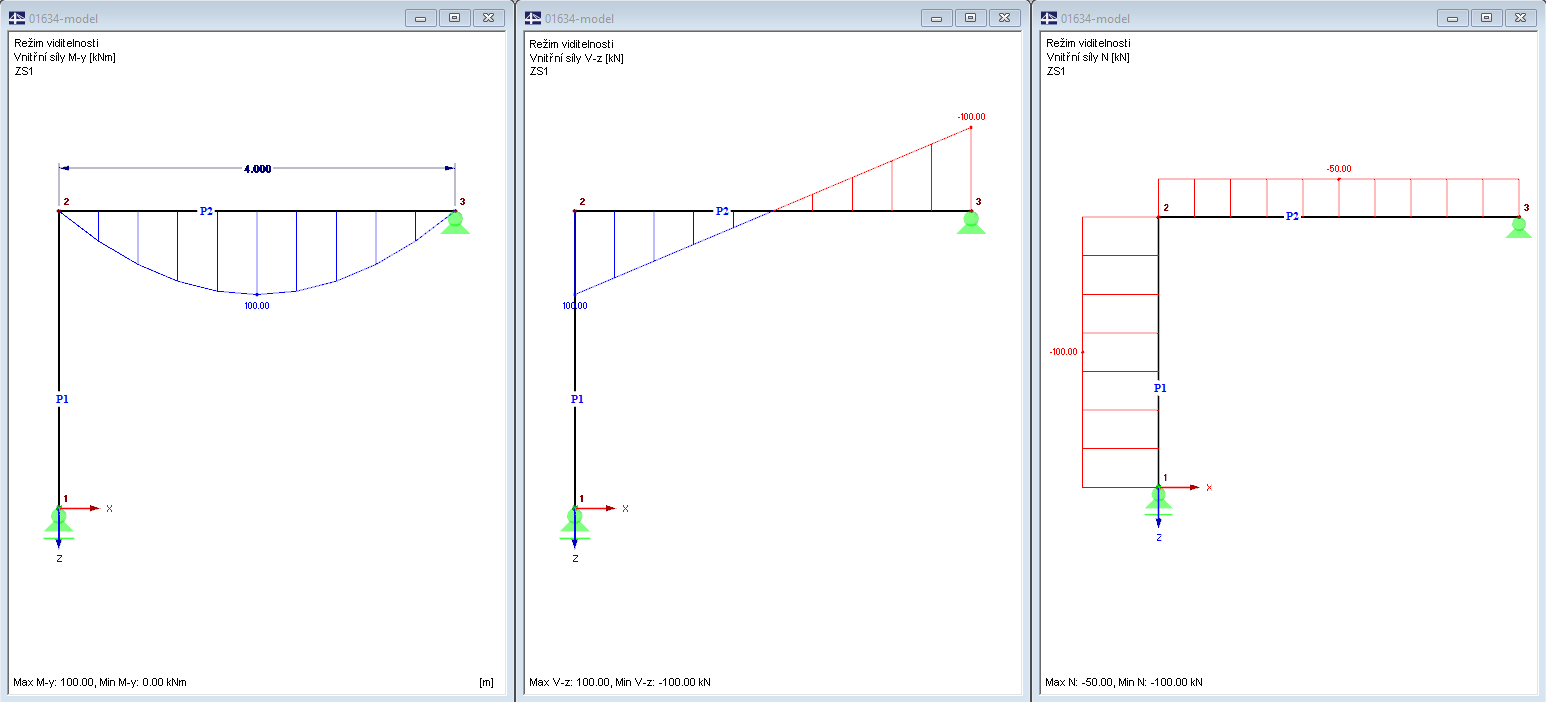
Task: Click the "Vnitřní síly V-z [kN]" label
Action: click(579, 57)
